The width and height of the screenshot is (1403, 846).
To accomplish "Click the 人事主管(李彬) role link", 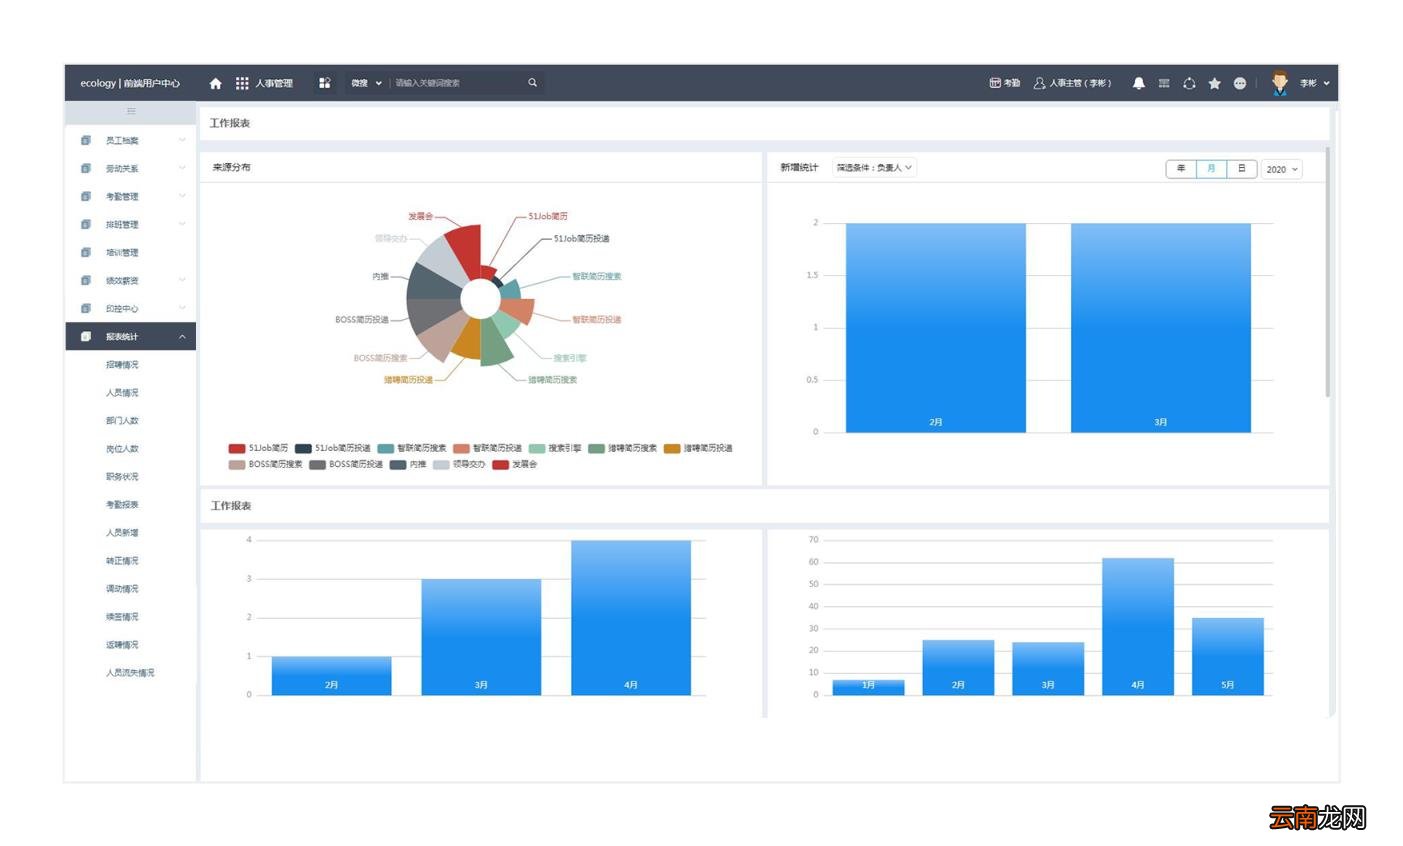I will 1072,83.
